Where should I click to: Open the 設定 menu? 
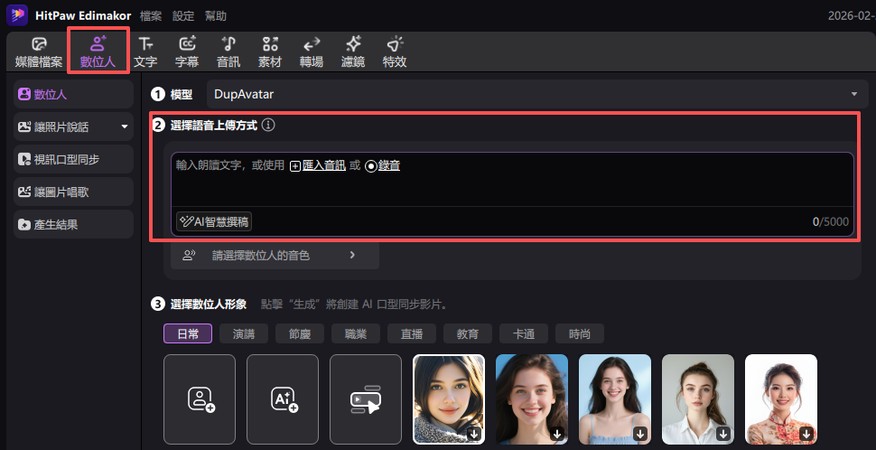183,16
